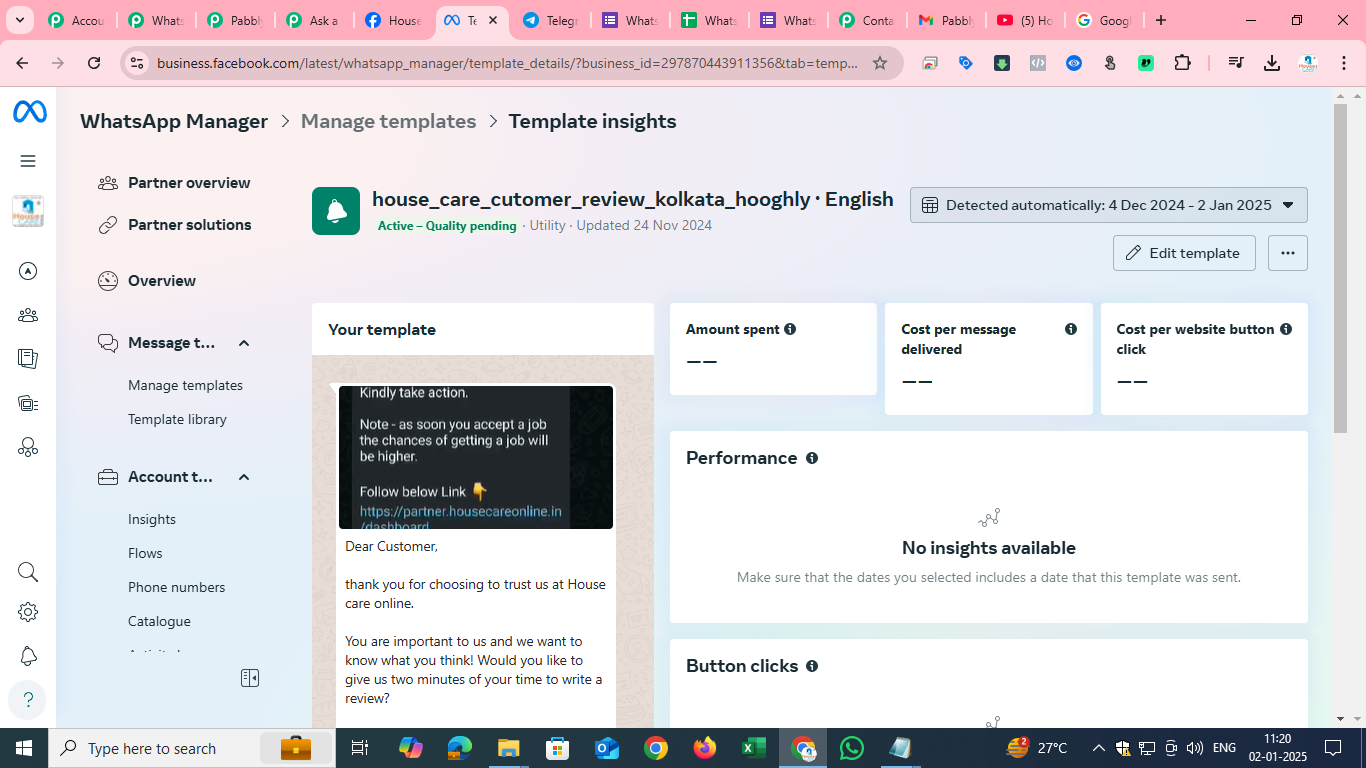Go back to the previous page

pyautogui.click(x=22, y=63)
